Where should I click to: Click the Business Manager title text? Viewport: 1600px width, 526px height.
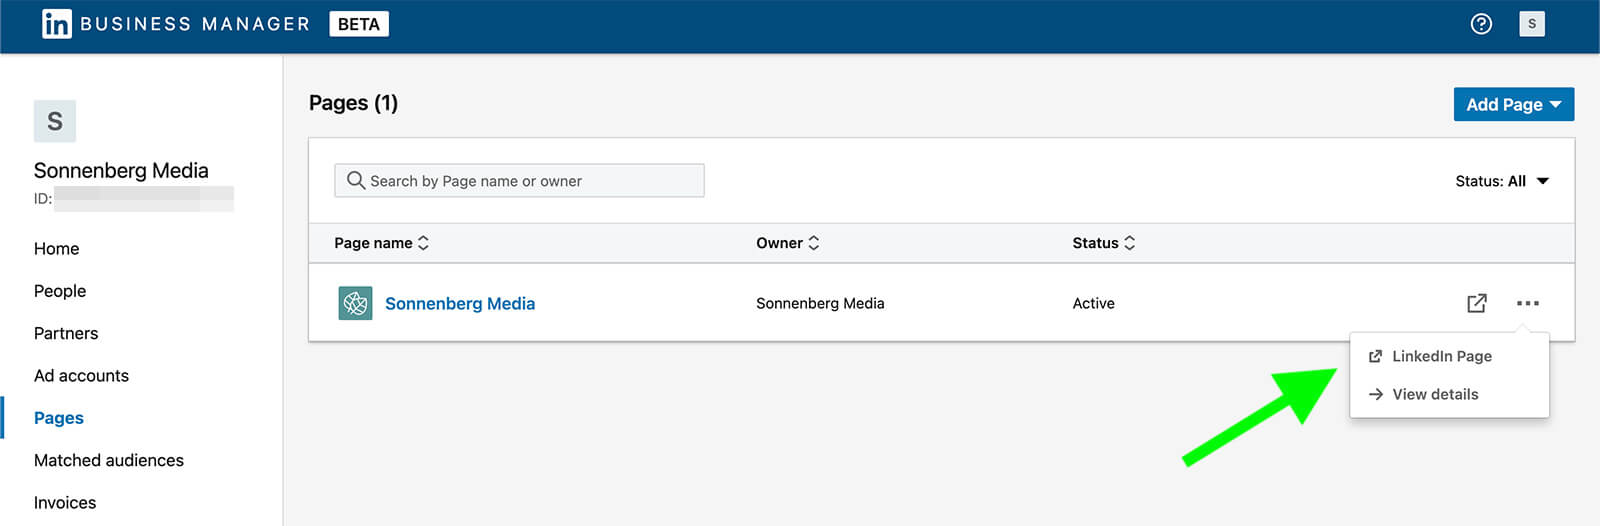(x=195, y=24)
